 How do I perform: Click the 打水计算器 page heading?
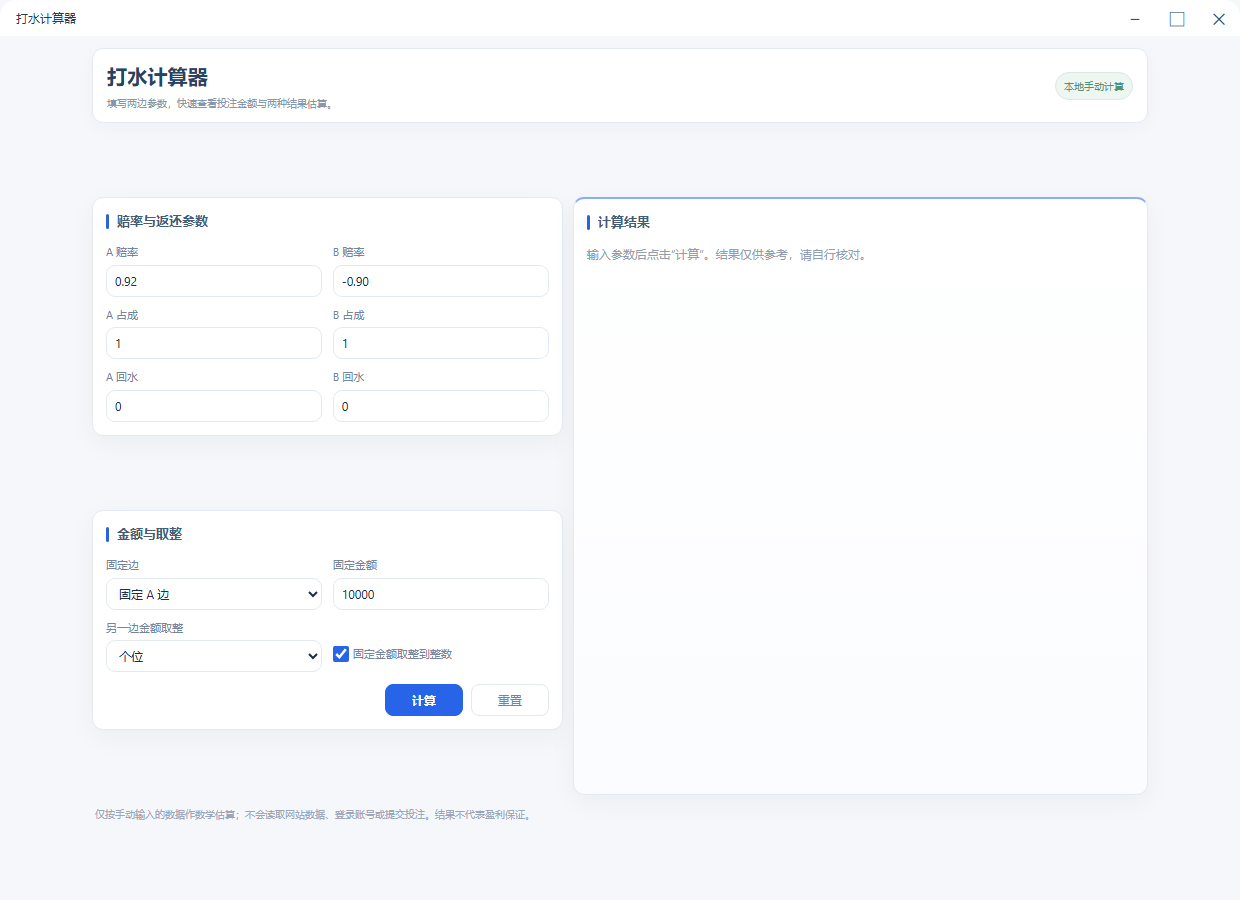[158, 77]
